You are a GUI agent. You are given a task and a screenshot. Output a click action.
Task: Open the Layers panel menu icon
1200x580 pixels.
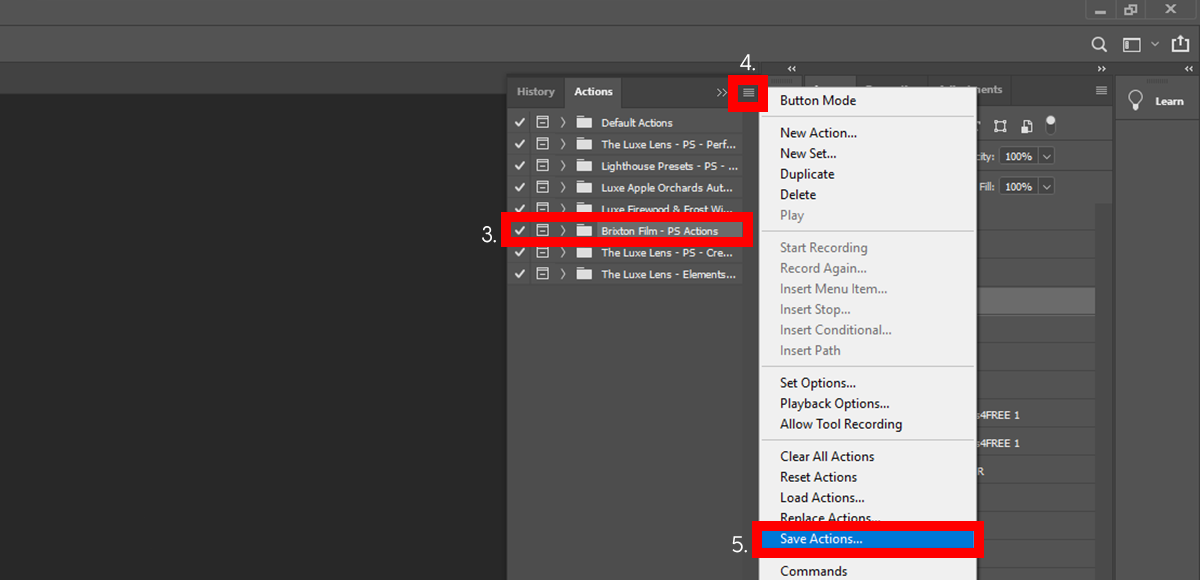coord(1101,90)
